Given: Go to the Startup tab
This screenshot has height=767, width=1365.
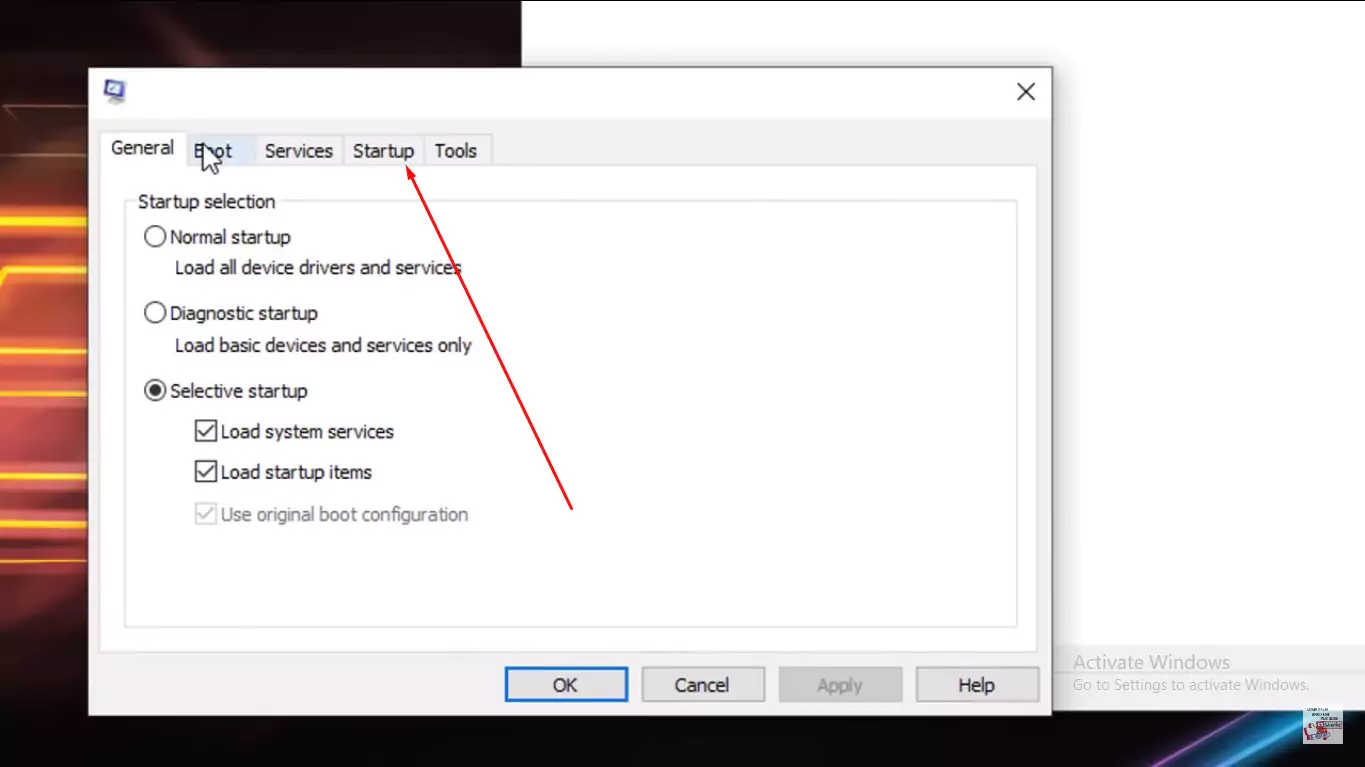Looking at the screenshot, I should coord(383,151).
